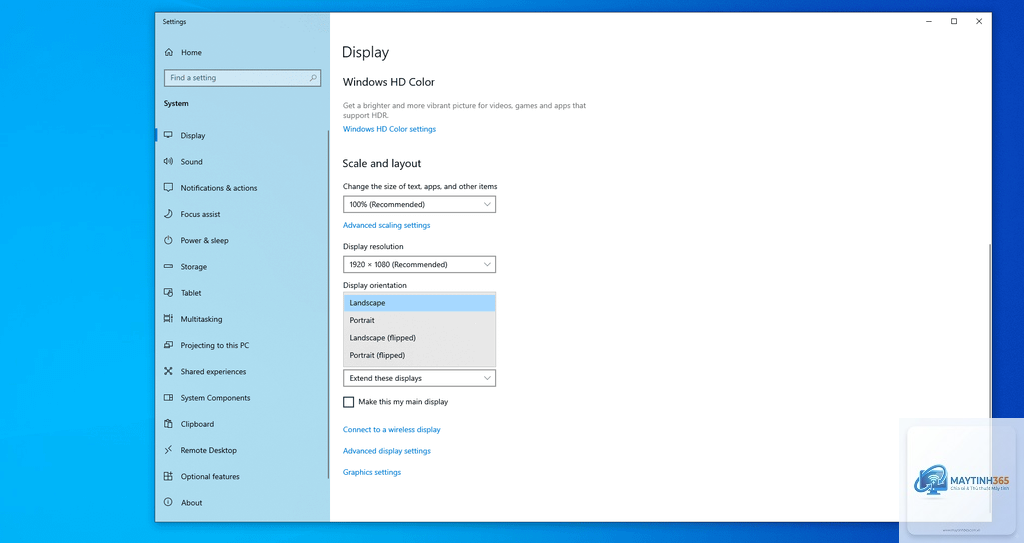Focus the Find a setting search box
The width and height of the screenshot is (1024, 543).
(242, 78)
